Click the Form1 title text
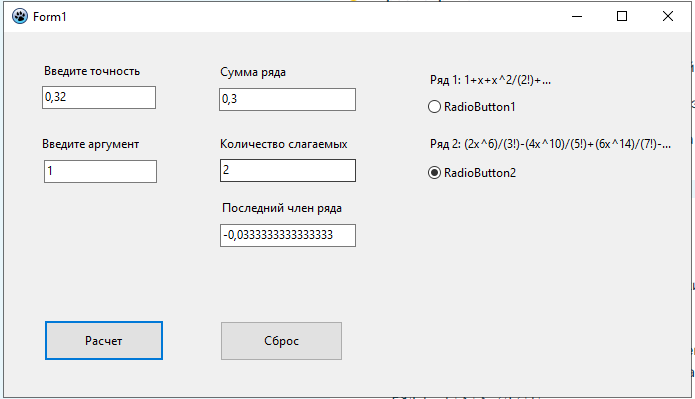 pyautogui.click(x=50, y=17)
